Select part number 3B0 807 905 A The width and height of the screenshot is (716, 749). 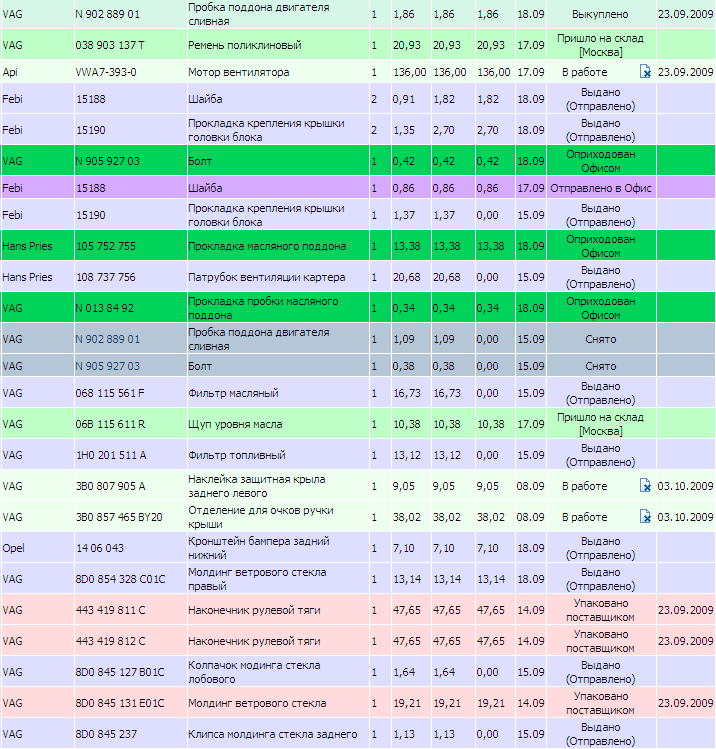tap(110, 486)
